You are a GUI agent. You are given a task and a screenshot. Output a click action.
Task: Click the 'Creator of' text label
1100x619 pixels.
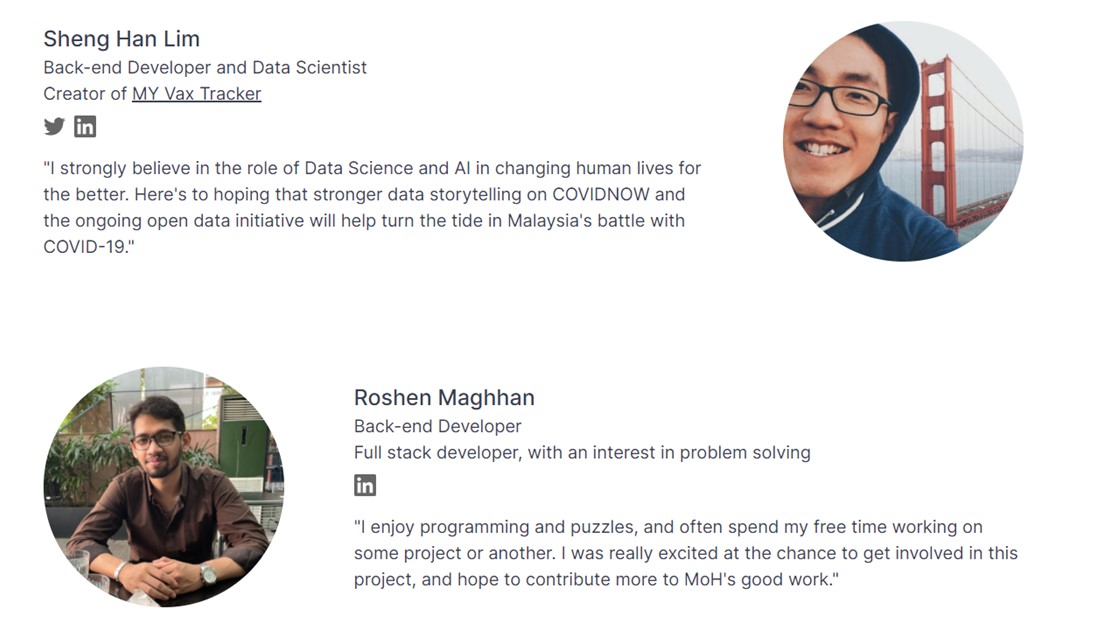[x=85, y=93]
